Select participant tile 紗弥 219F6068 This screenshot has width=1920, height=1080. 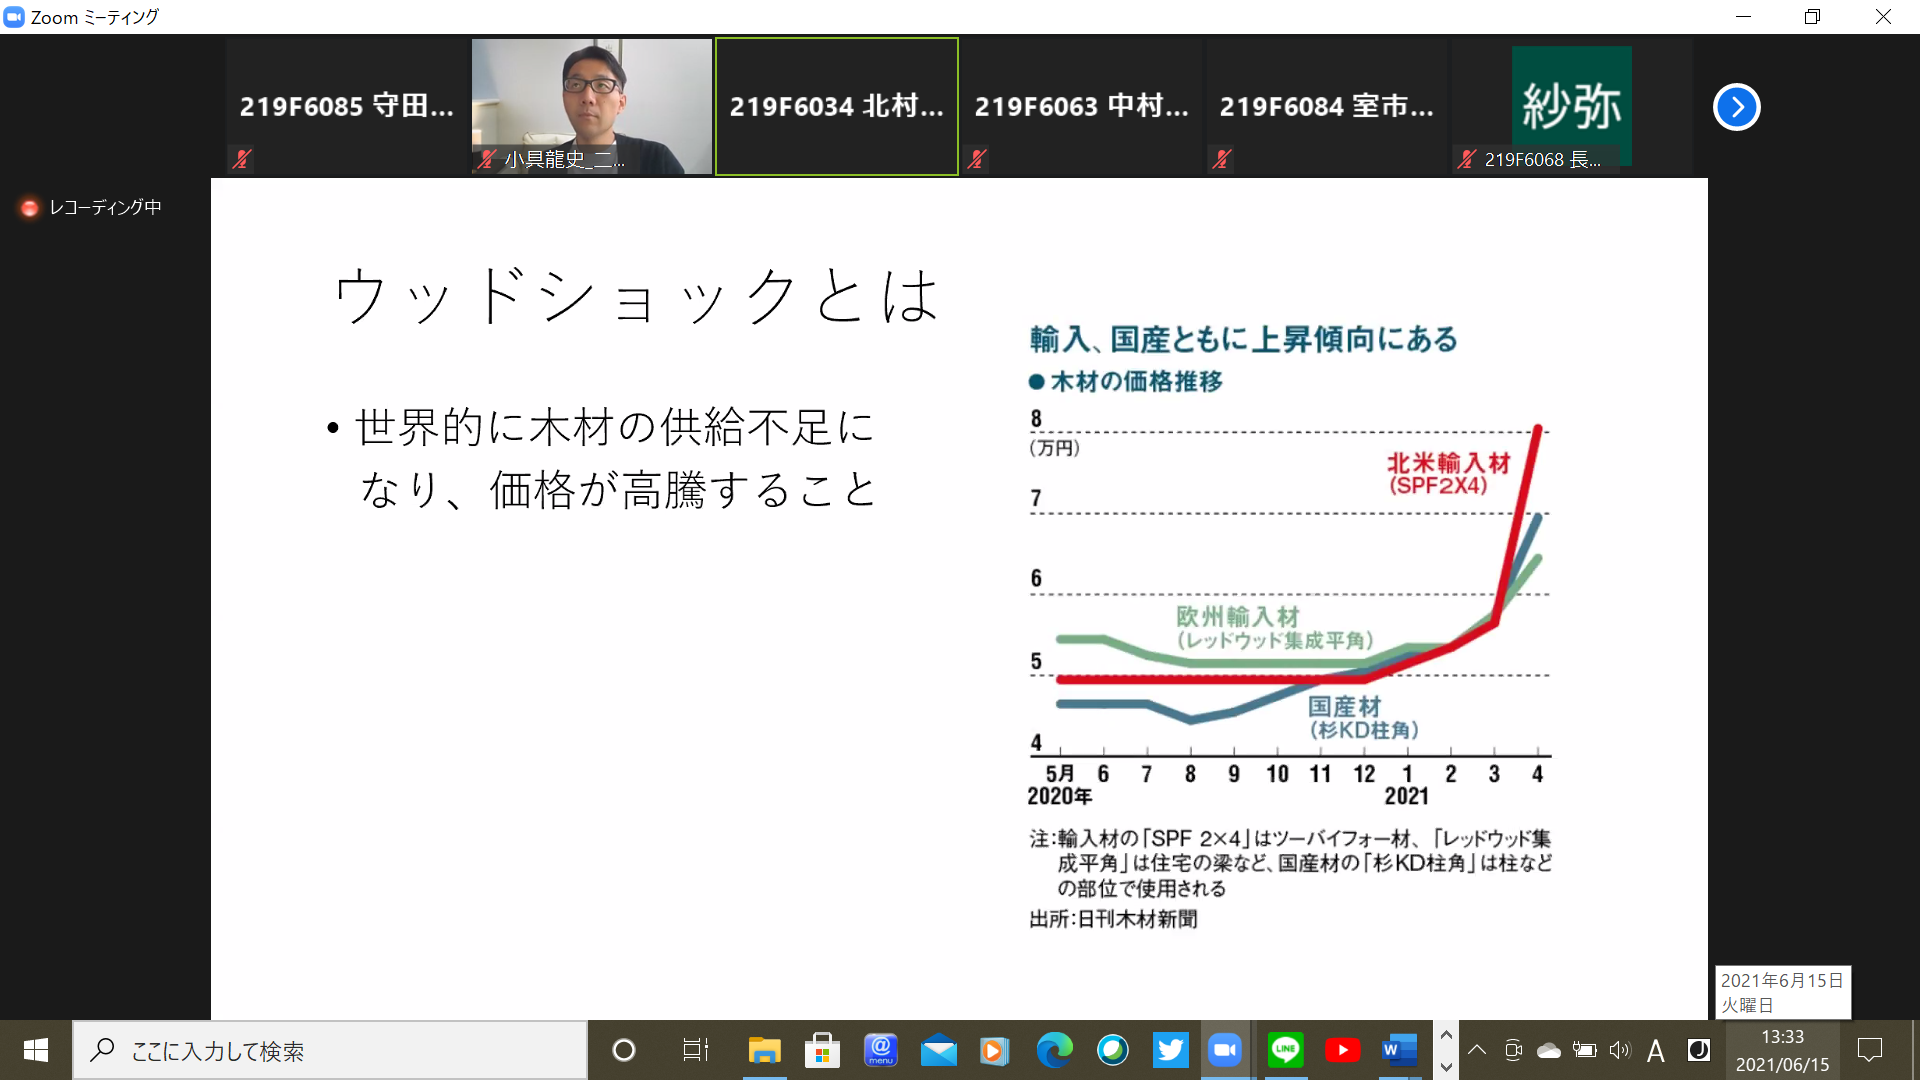1572,107
